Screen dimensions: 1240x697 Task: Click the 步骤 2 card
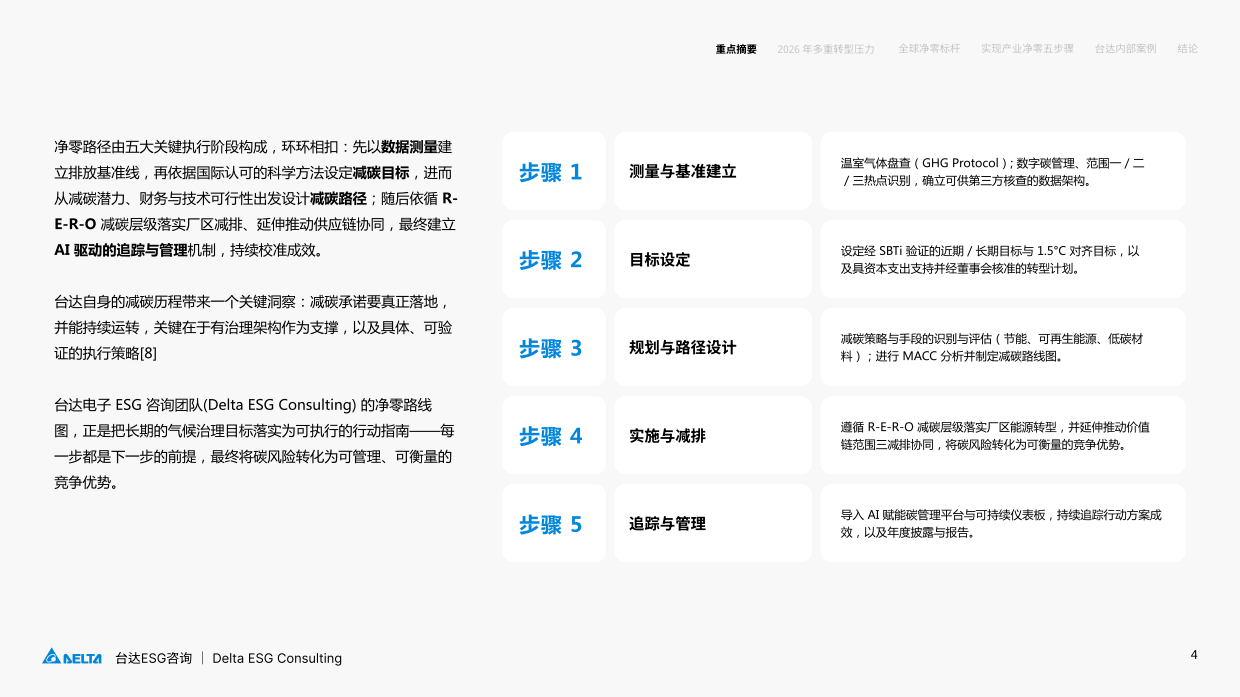coord(554,259)
